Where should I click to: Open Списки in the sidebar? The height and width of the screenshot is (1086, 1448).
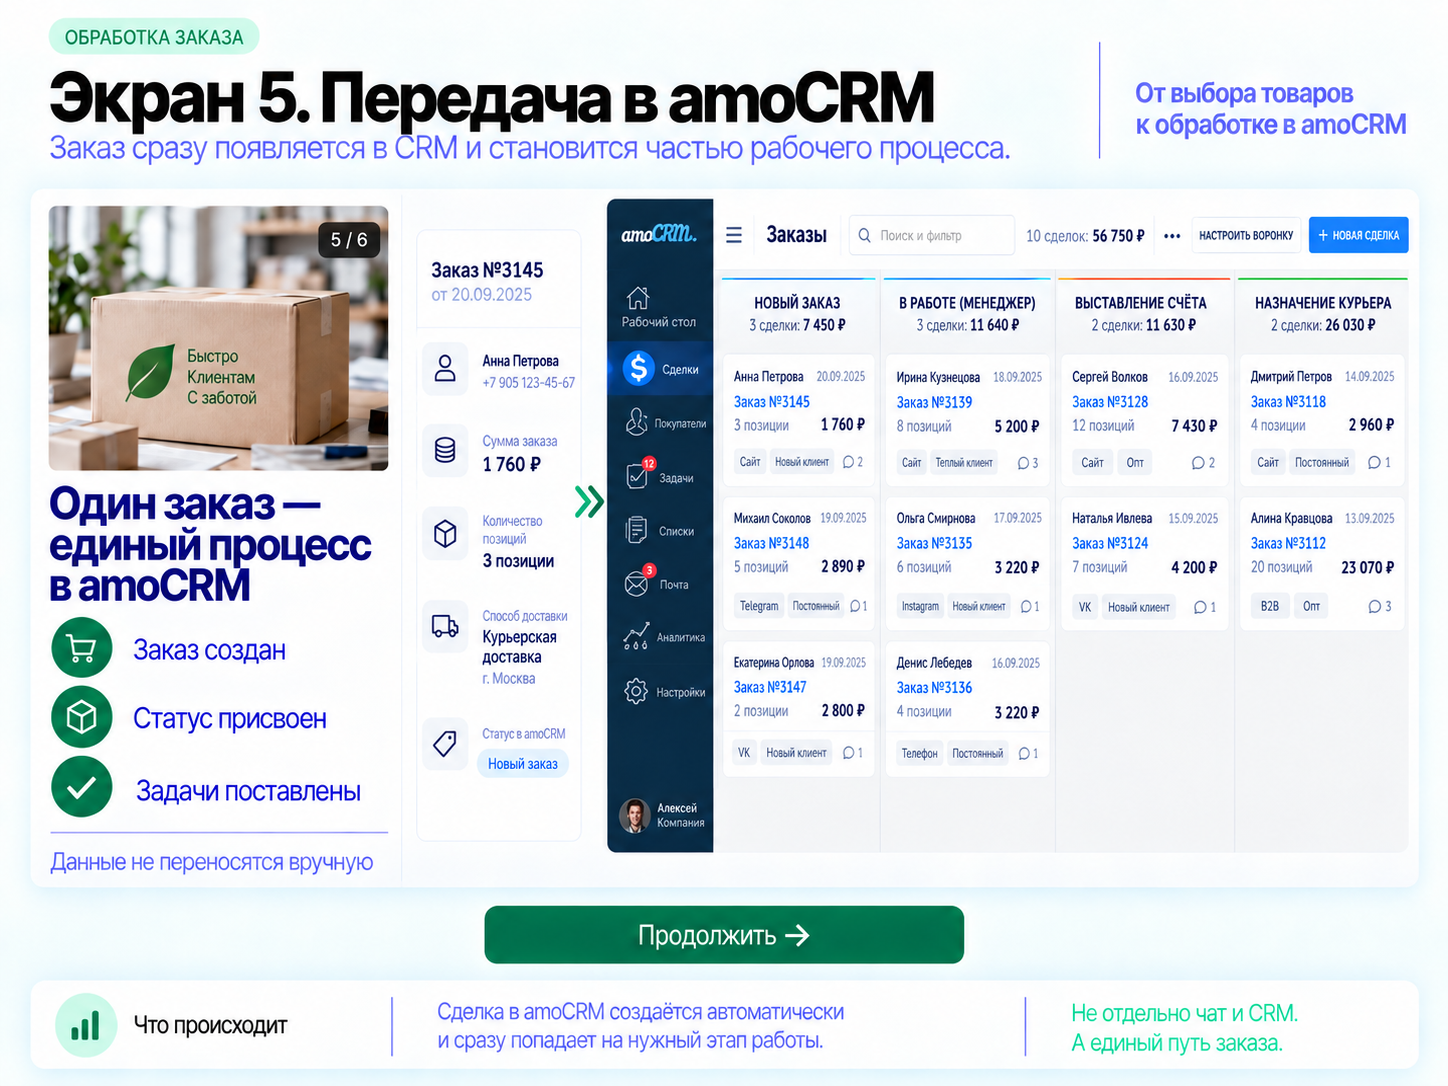click(659, 531)
